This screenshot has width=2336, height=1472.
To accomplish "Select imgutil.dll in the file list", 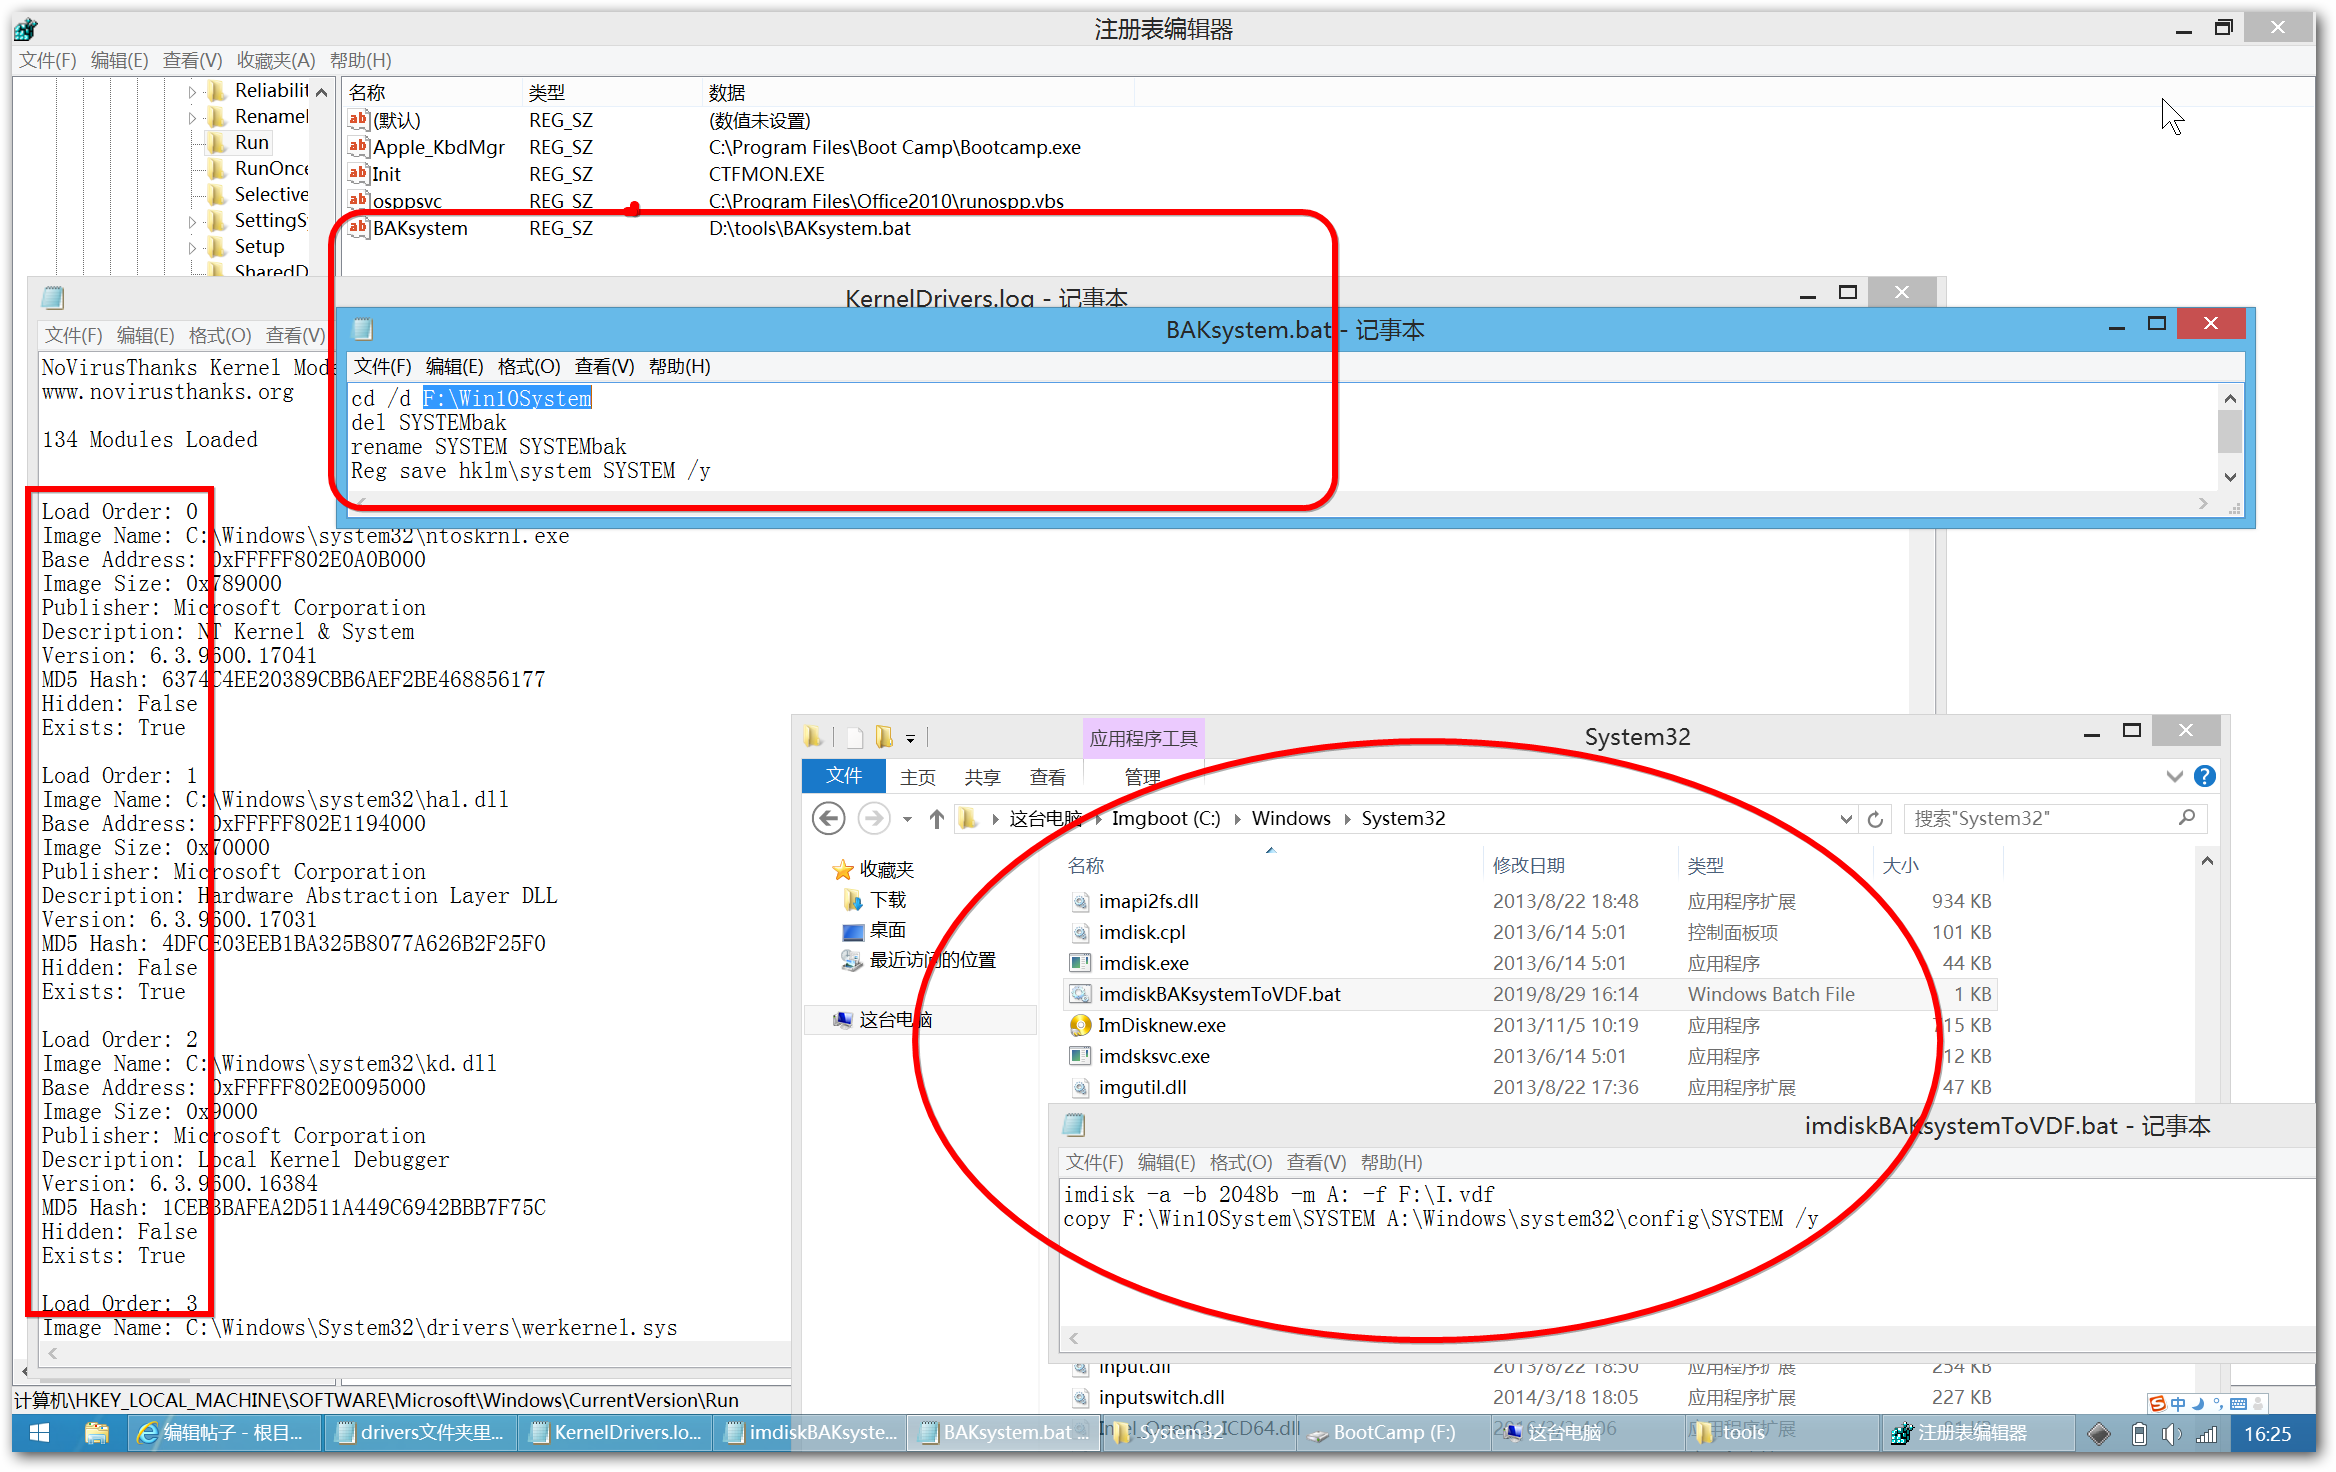I will pos(1142,1087).
